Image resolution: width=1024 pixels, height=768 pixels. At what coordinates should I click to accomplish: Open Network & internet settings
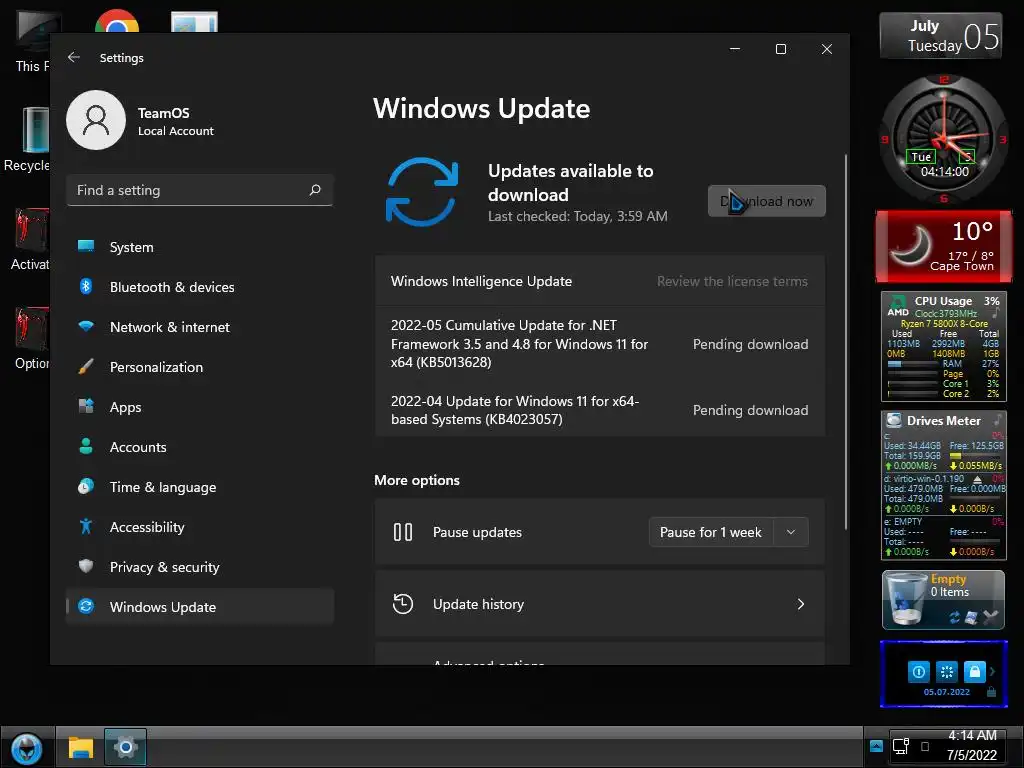click(200, 327)
